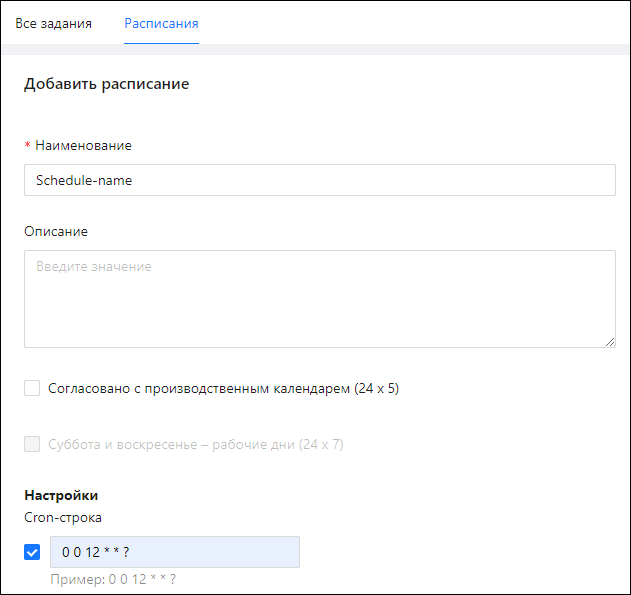Click the Cron-строка label
The height and width of the screenshot is (595, 631).
click(x=63, y=517)
